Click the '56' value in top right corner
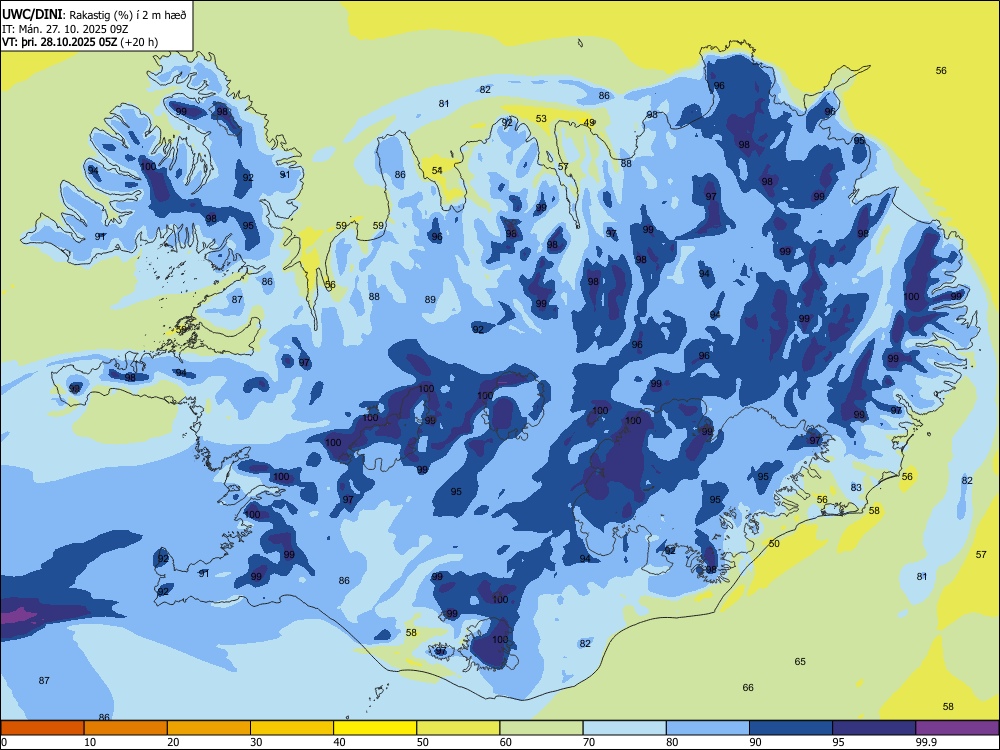 [x=941, y=71]
